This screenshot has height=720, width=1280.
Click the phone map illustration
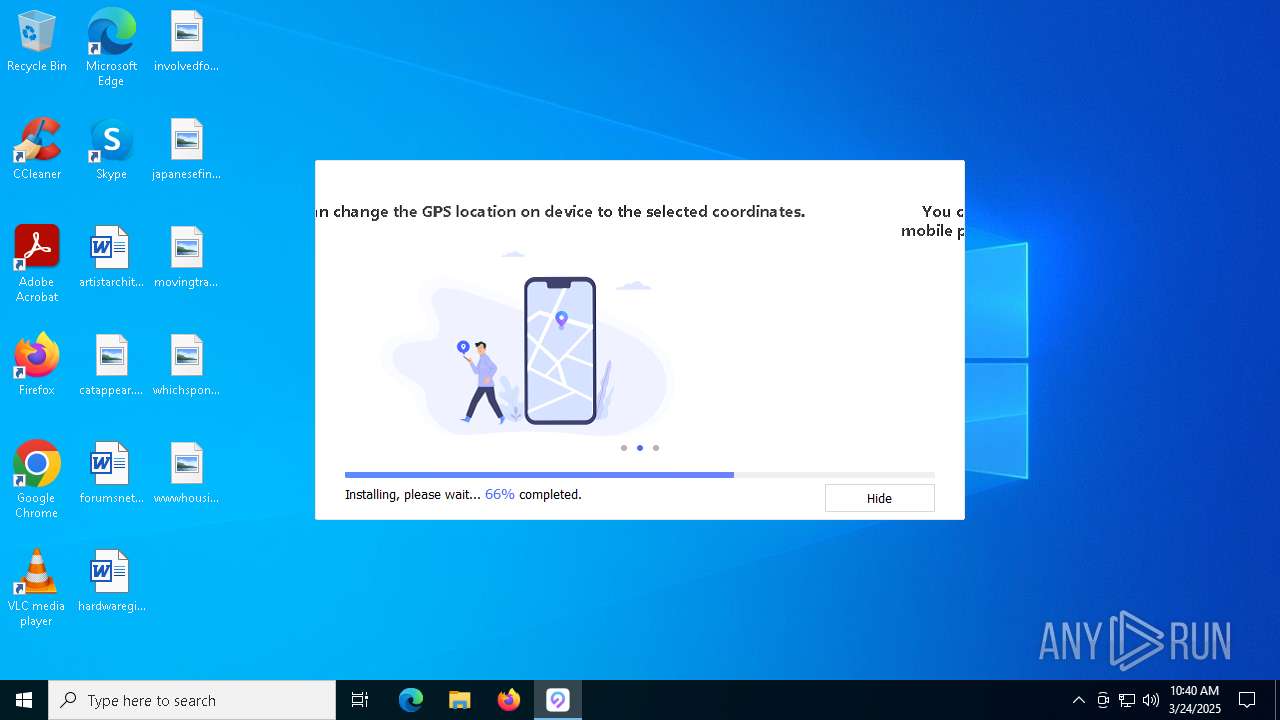[560, 350]
